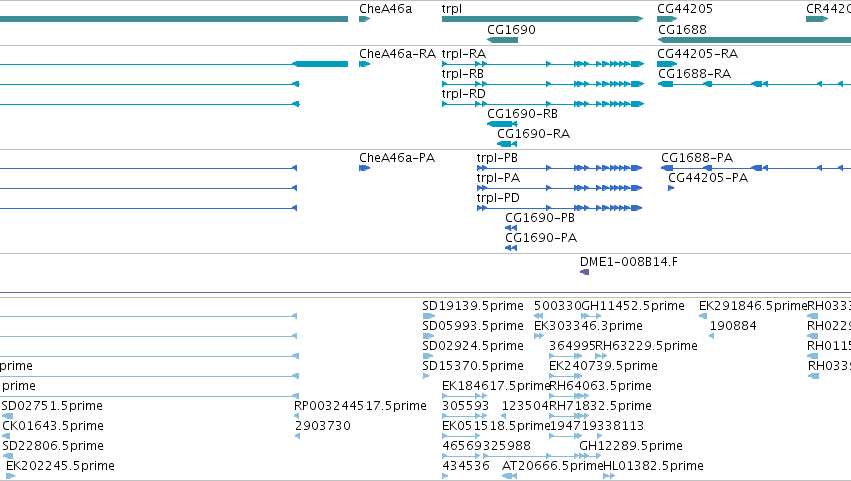Click the trpl gene label in top track
The width and height of the screenshot is (851, 481).
tap(452, 9)
